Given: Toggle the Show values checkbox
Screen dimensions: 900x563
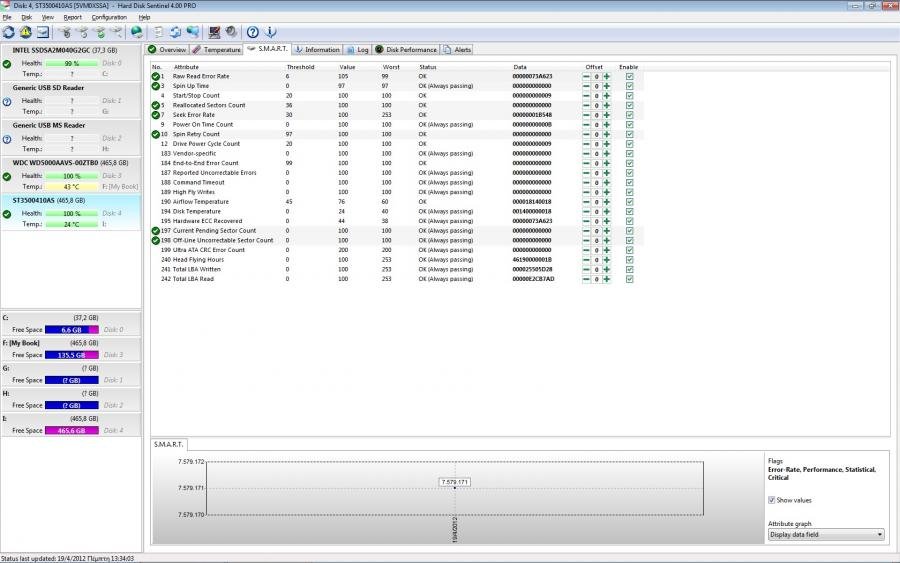Looking at the screenshot, I should (772, 500).
